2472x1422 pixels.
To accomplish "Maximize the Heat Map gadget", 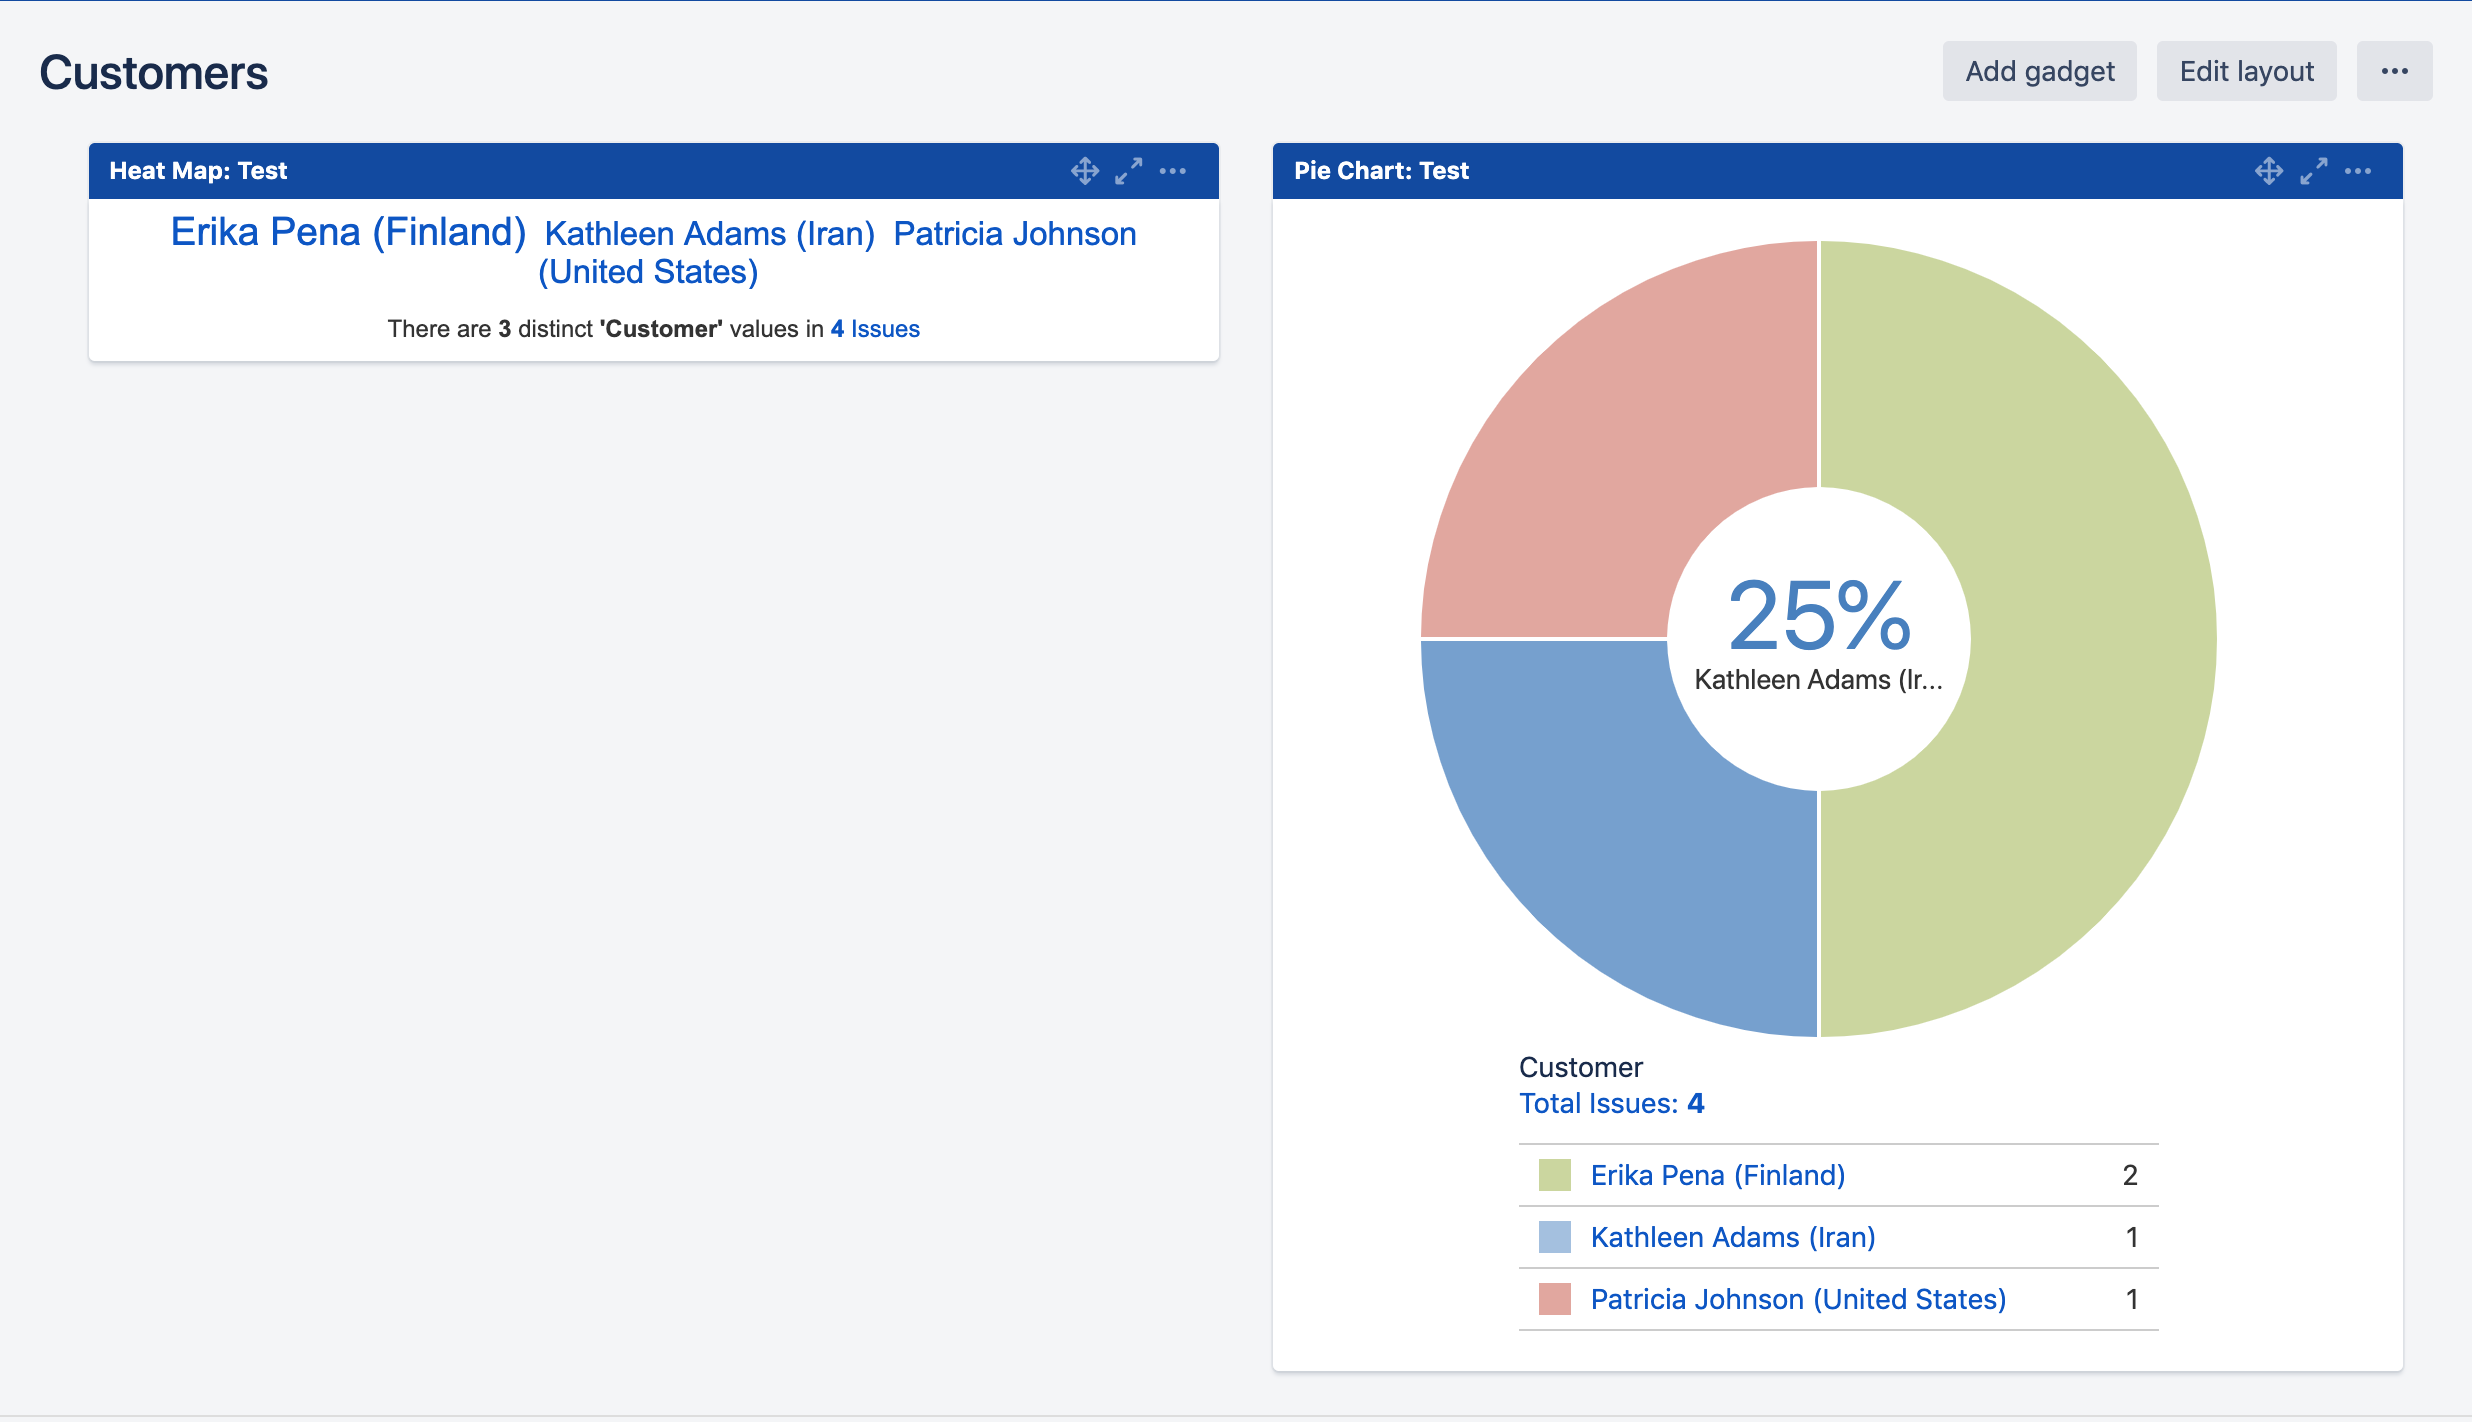I will pos(1128,171).
